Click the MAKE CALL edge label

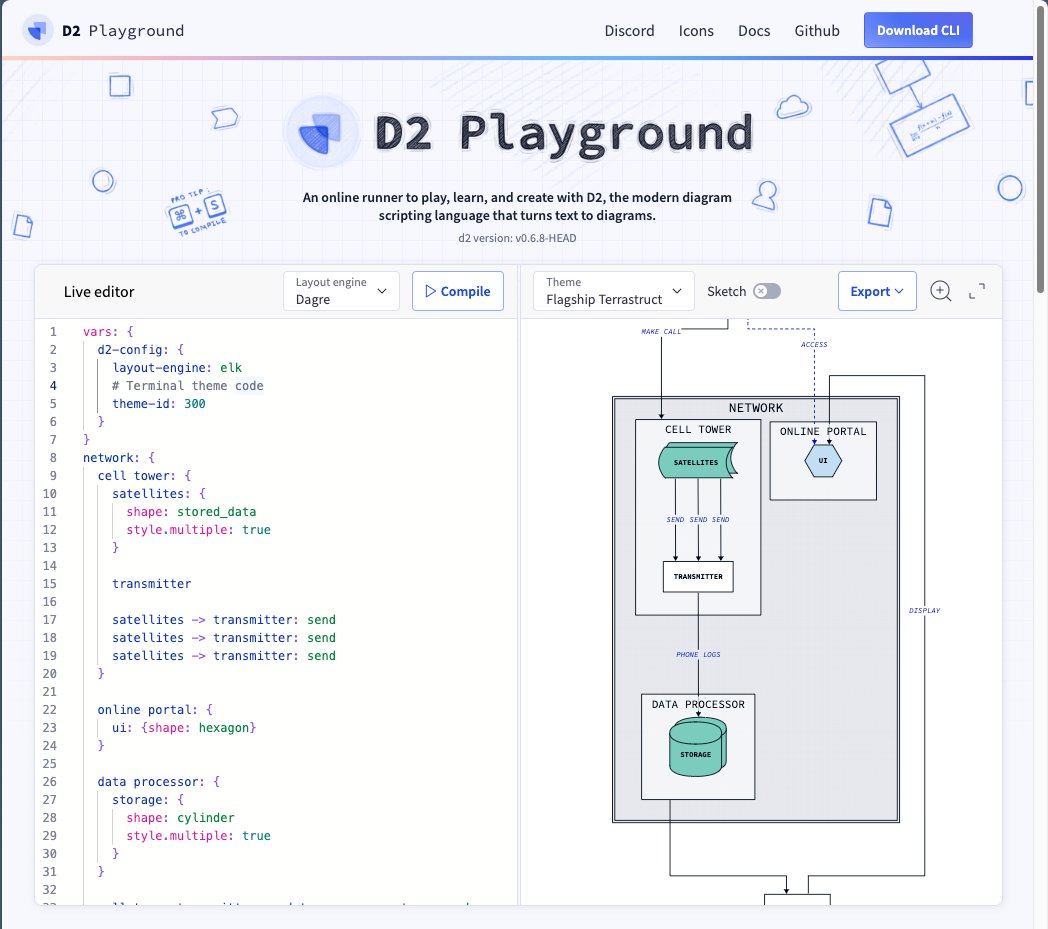point(661,331)
